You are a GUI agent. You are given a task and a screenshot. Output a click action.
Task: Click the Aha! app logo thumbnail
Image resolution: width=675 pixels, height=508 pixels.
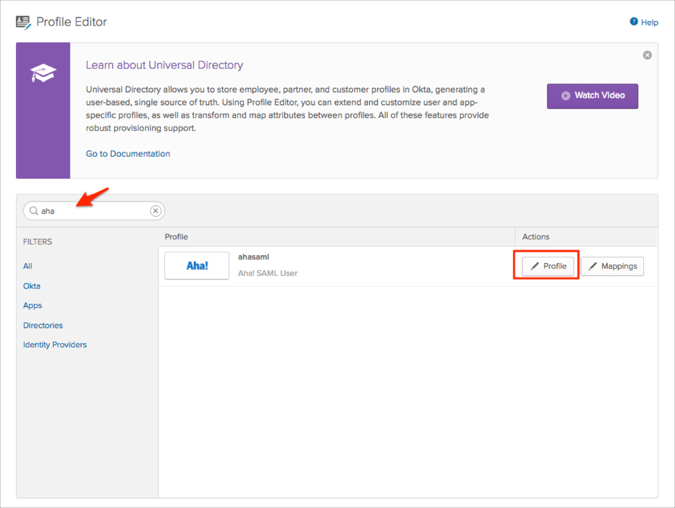(x=197, y=266)
